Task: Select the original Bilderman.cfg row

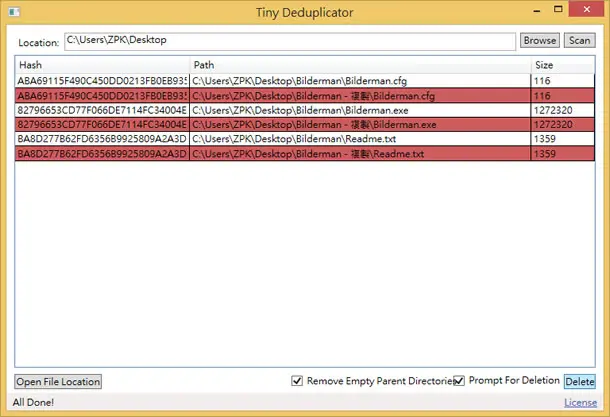Action: [x=305, y=81]
